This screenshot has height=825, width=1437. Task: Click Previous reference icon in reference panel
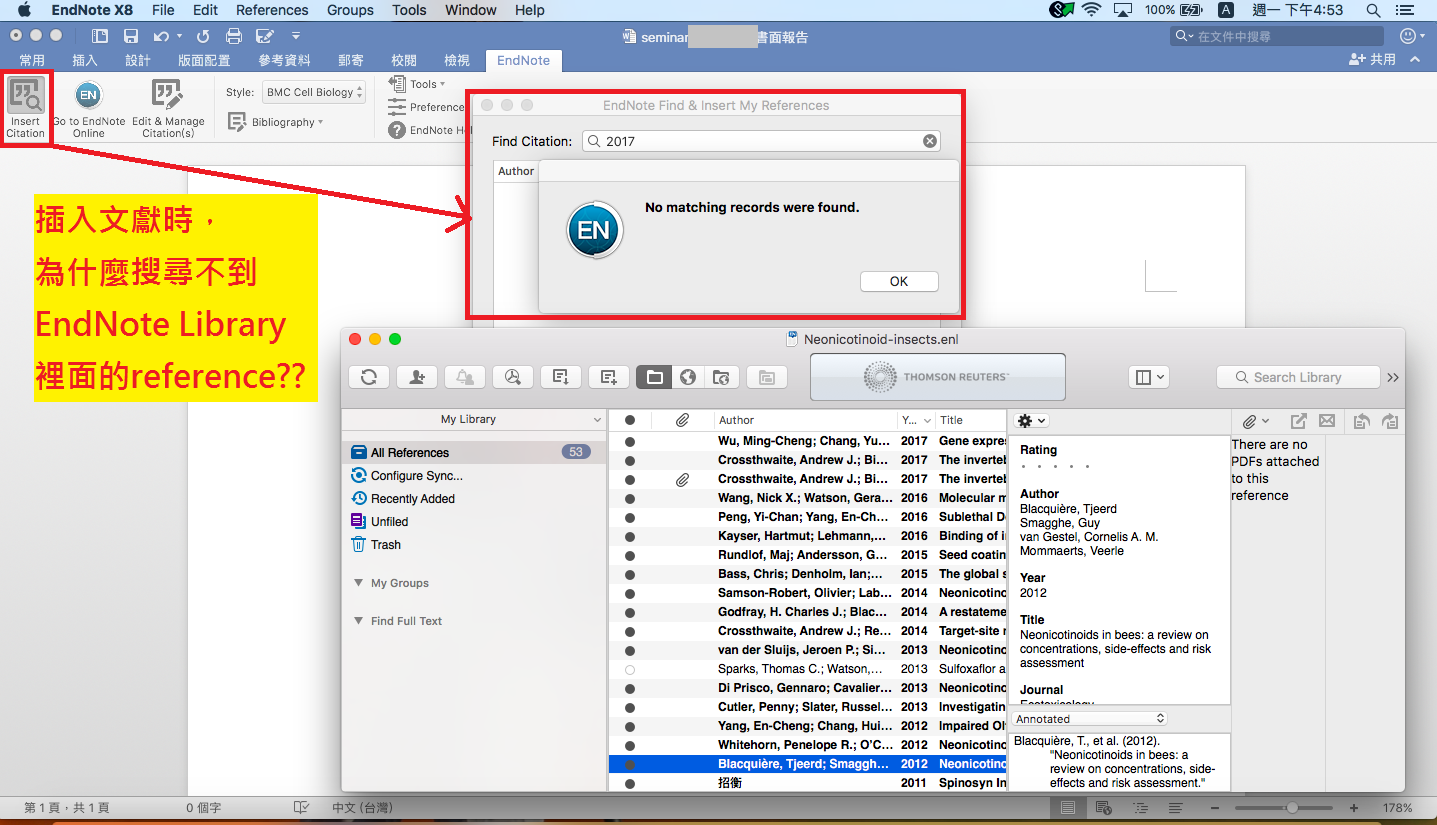click(1361, 421)
